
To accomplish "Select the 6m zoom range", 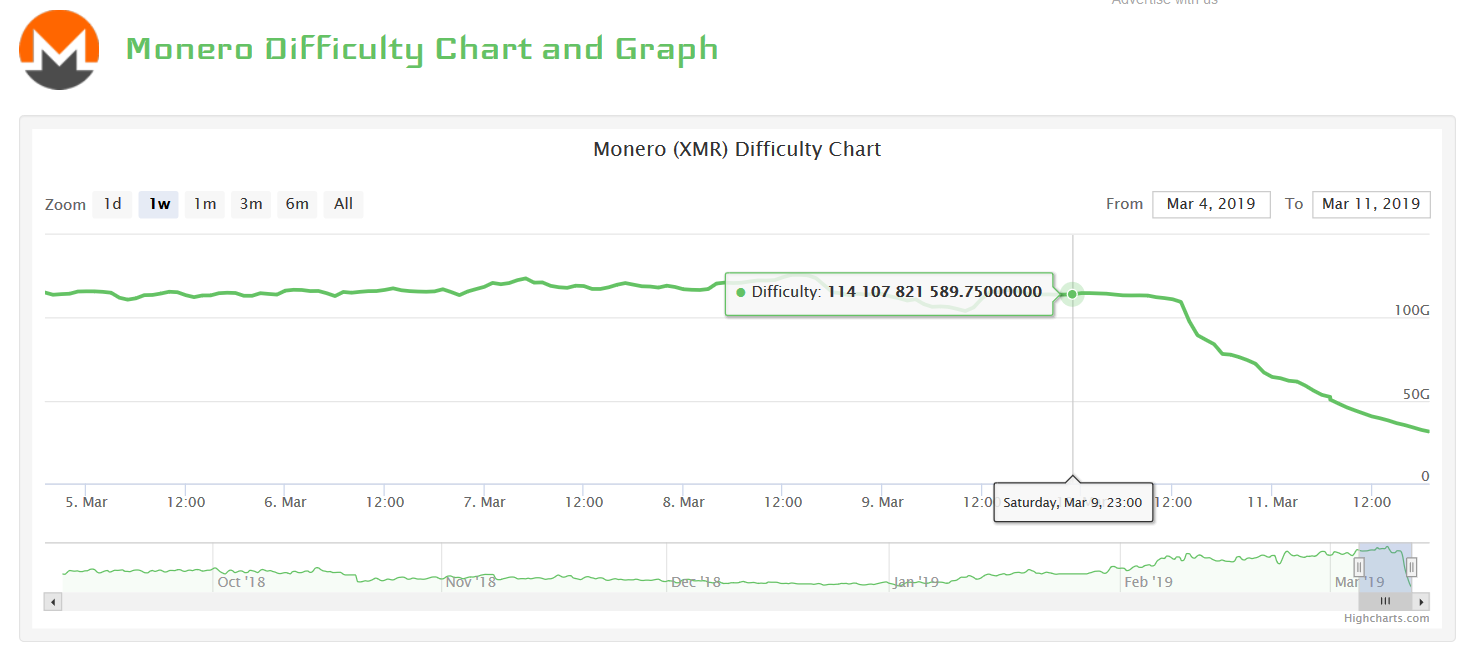I will click(x=297, y=204).
